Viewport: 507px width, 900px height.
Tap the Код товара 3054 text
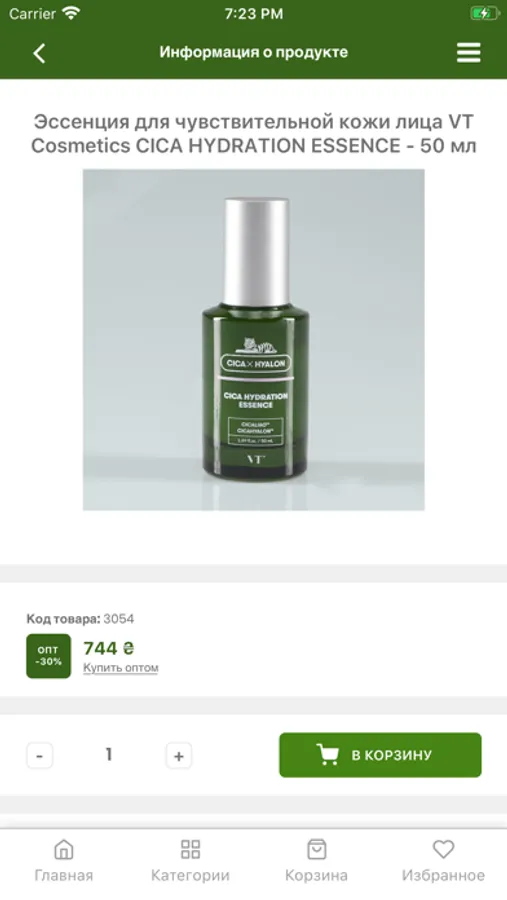(80, 619)
